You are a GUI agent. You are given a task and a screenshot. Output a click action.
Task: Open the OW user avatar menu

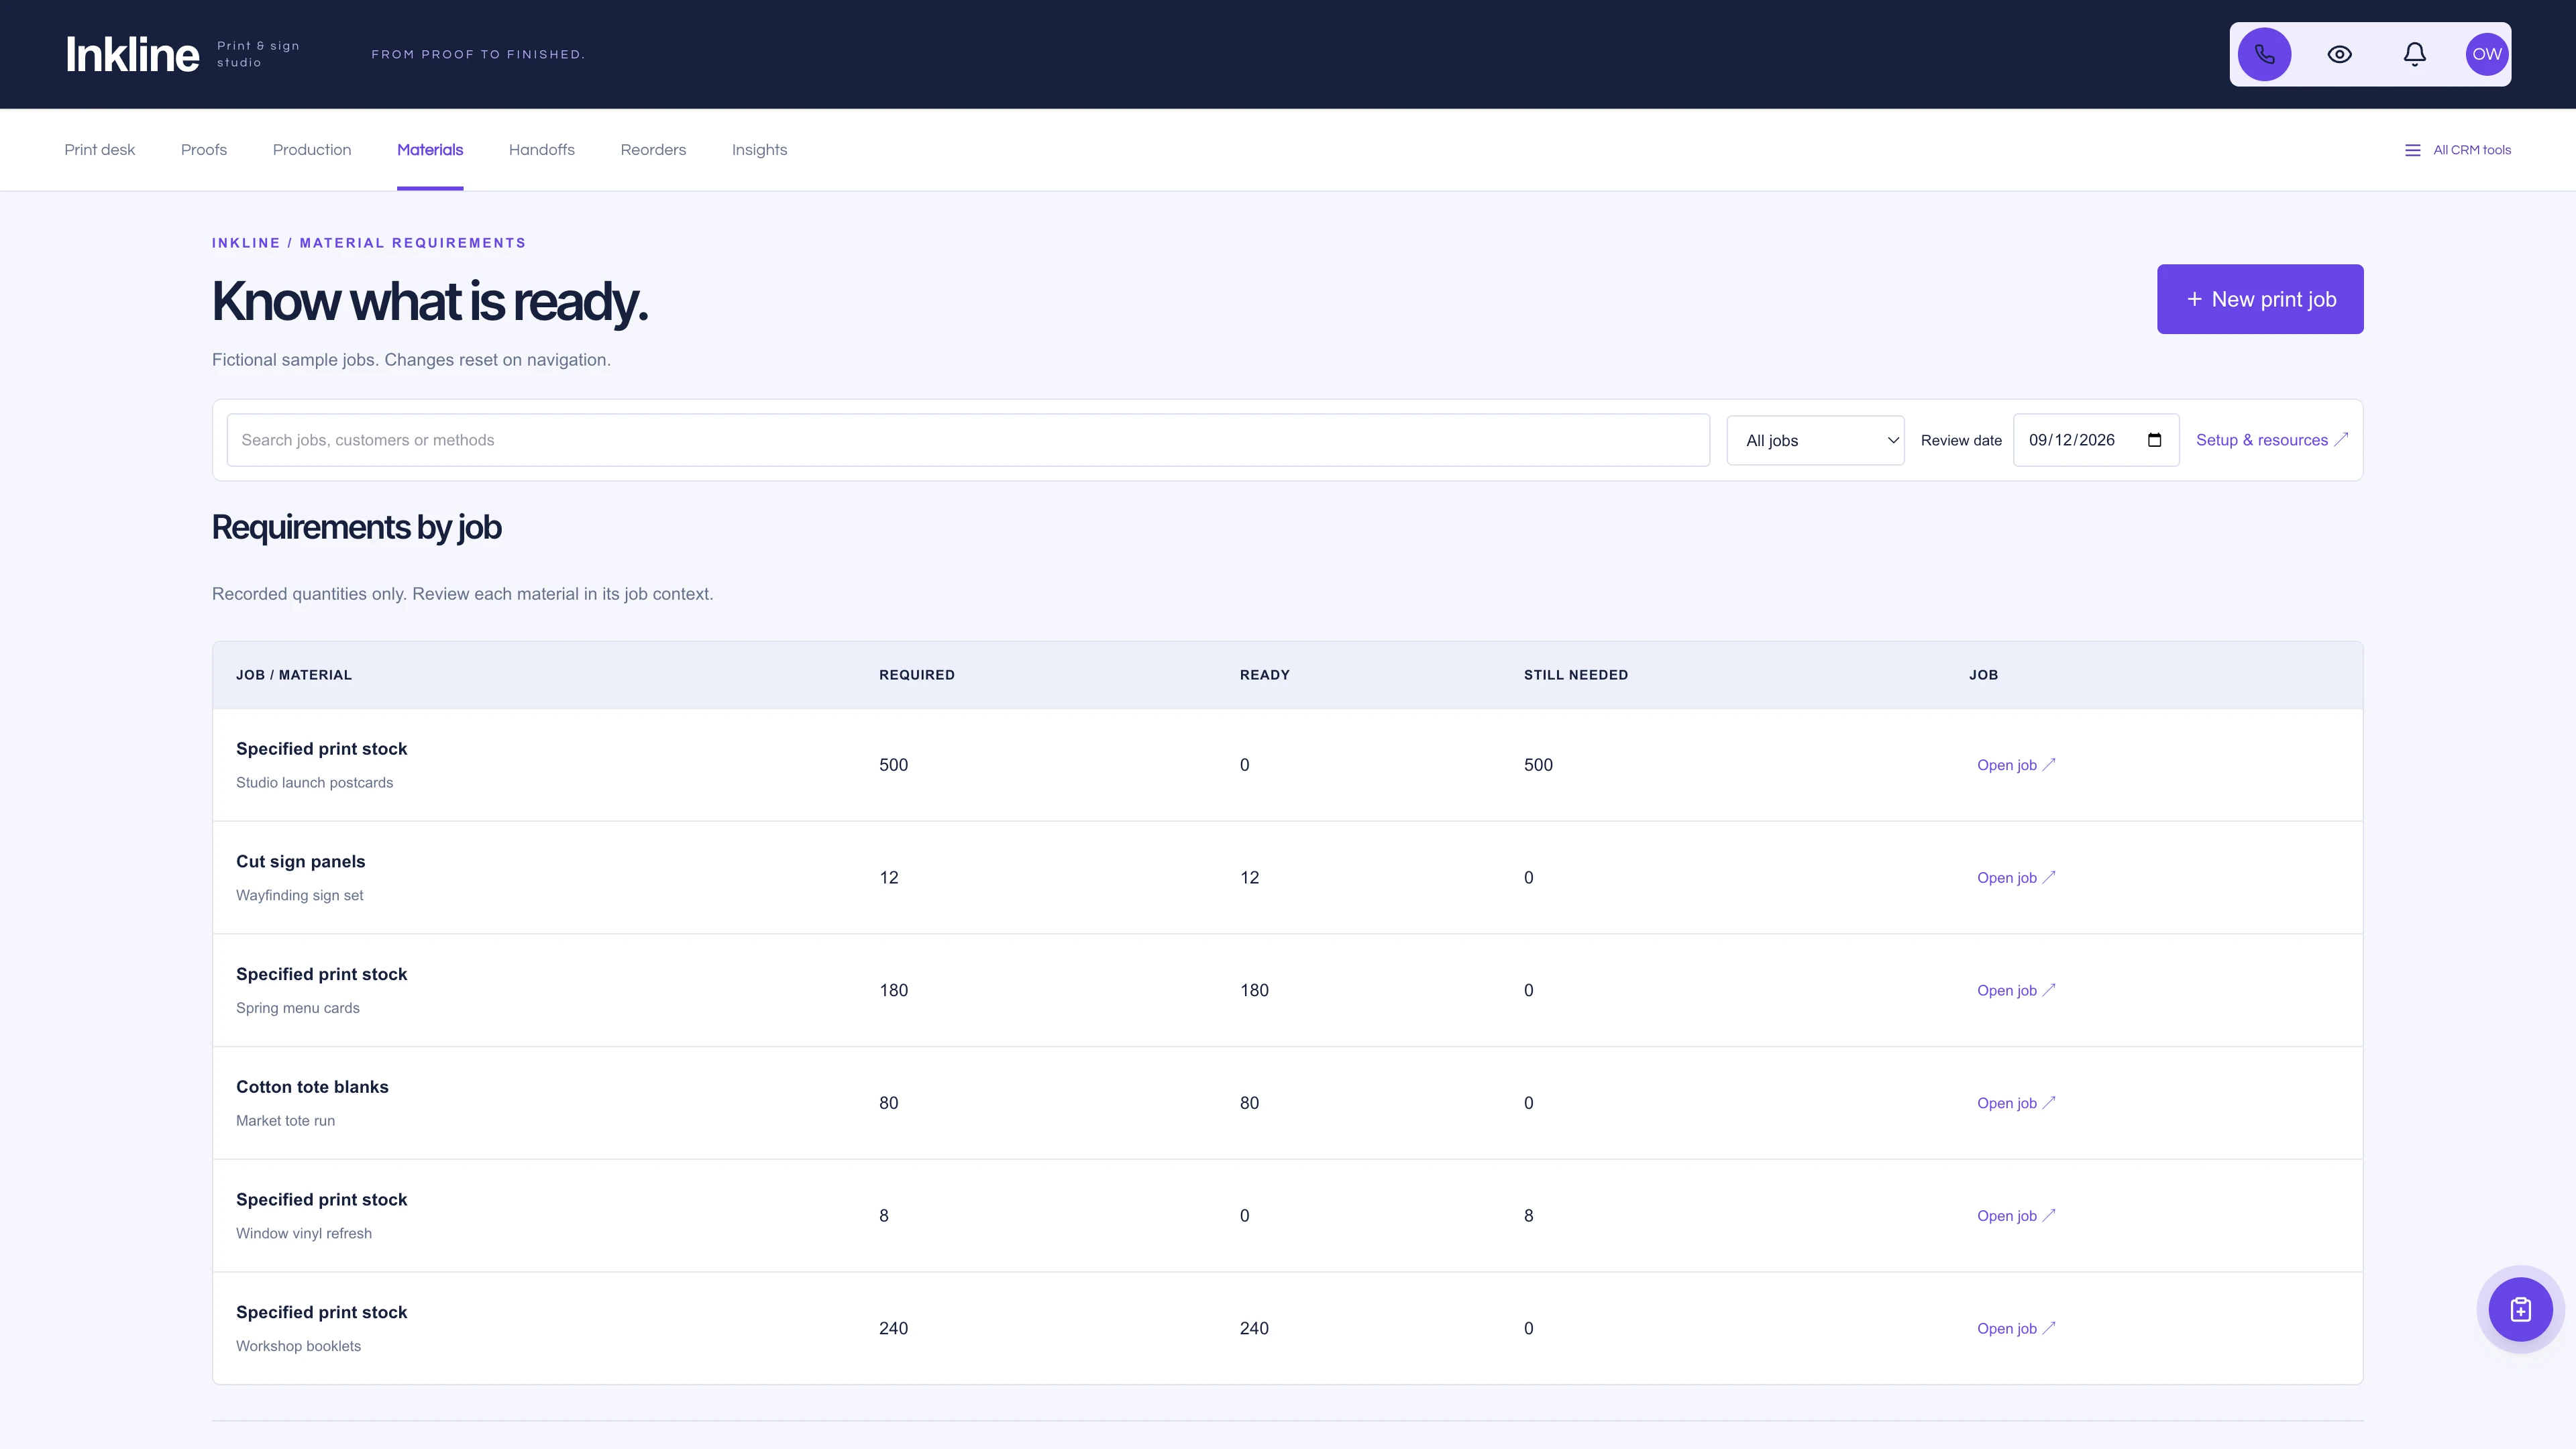coord(2486,54)
